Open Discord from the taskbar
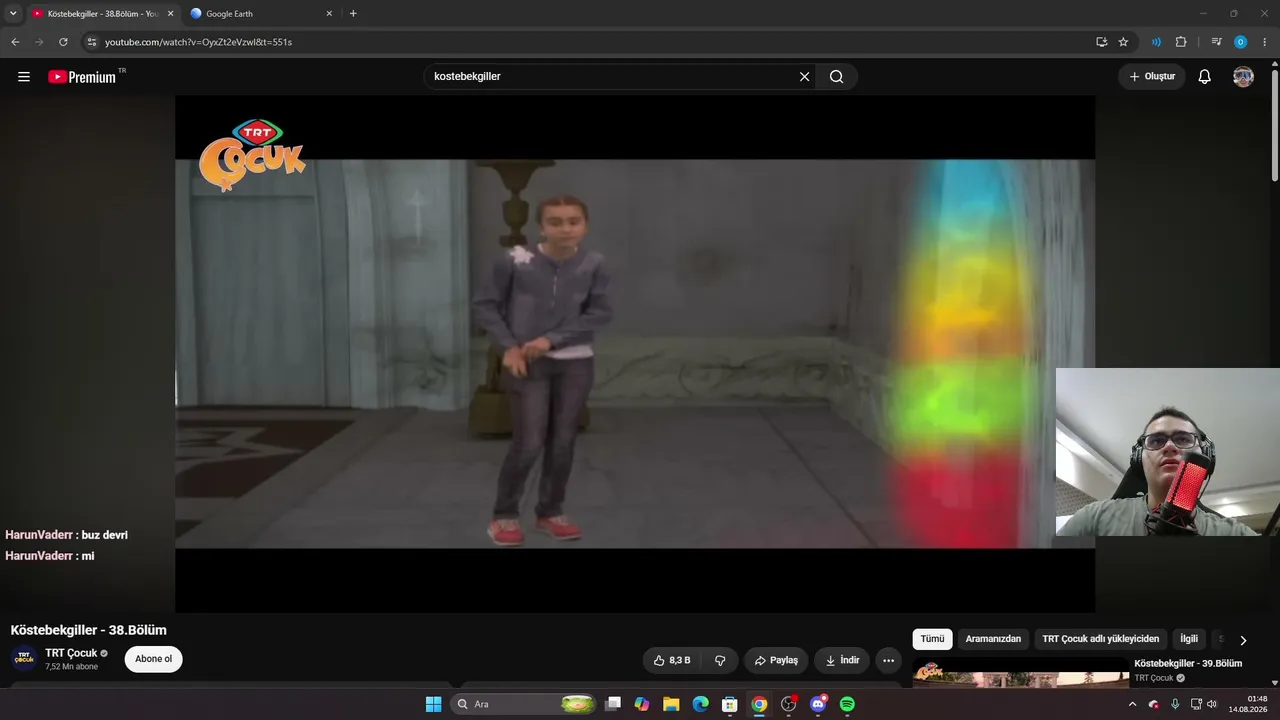 click(x=818, y=704)
